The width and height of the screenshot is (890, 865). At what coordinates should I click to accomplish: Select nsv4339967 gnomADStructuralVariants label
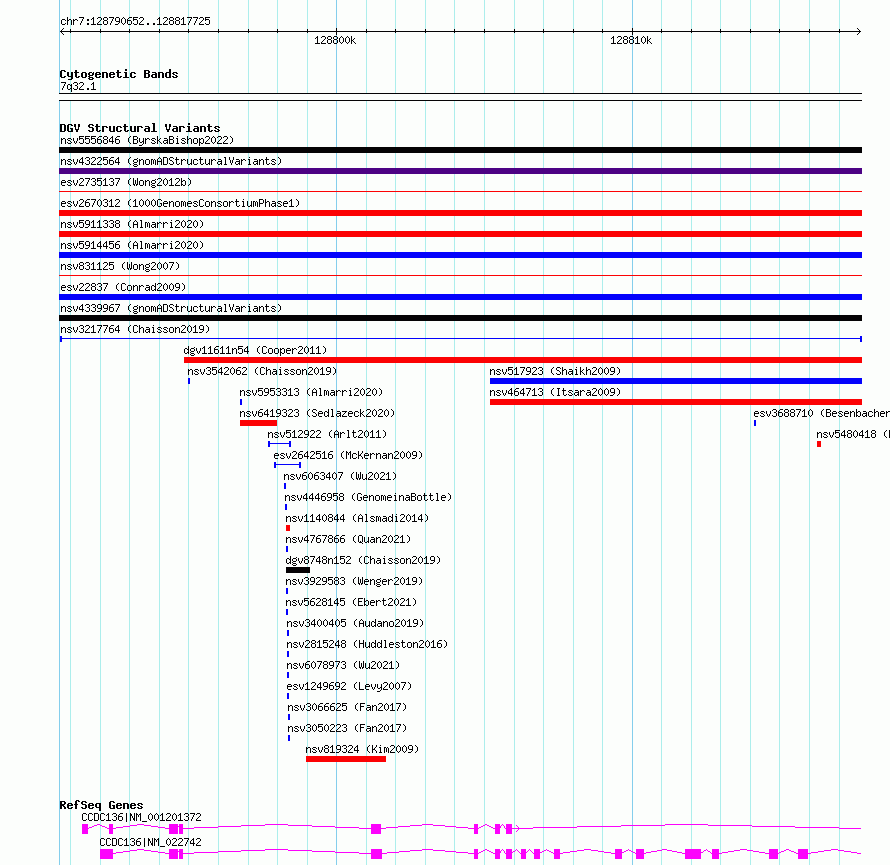point(171,308)
